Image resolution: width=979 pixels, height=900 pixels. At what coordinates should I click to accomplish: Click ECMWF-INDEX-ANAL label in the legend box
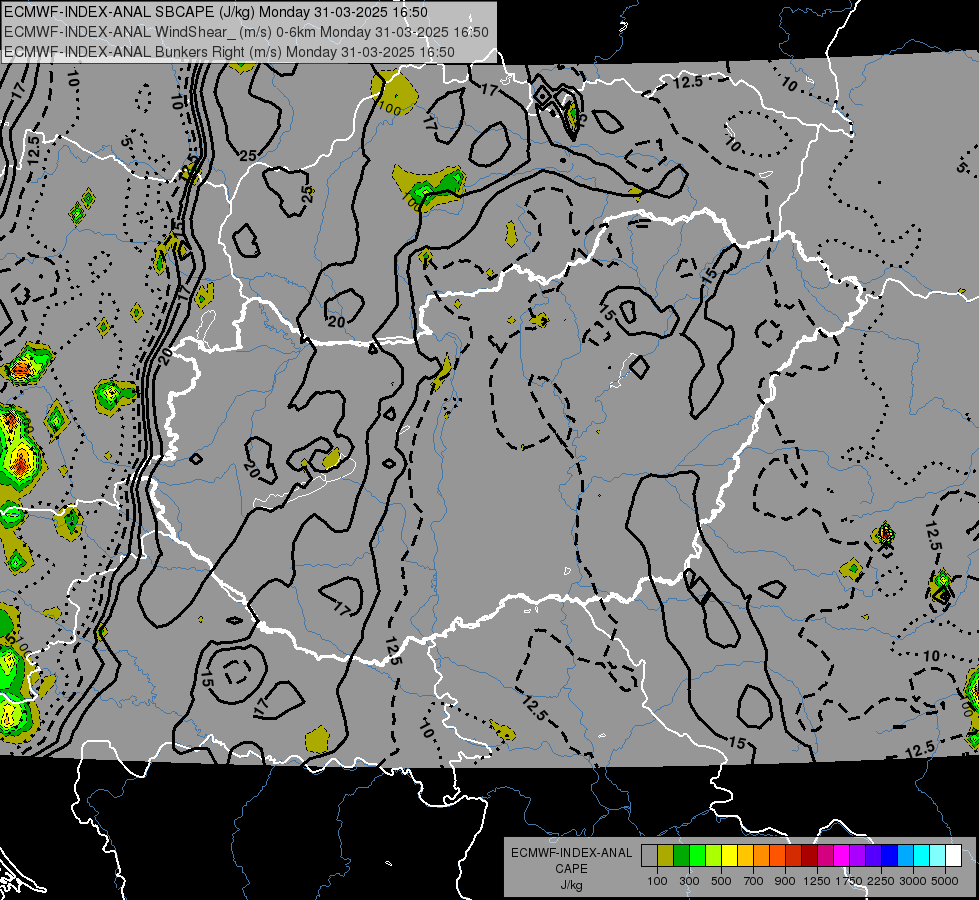point(571,853)
